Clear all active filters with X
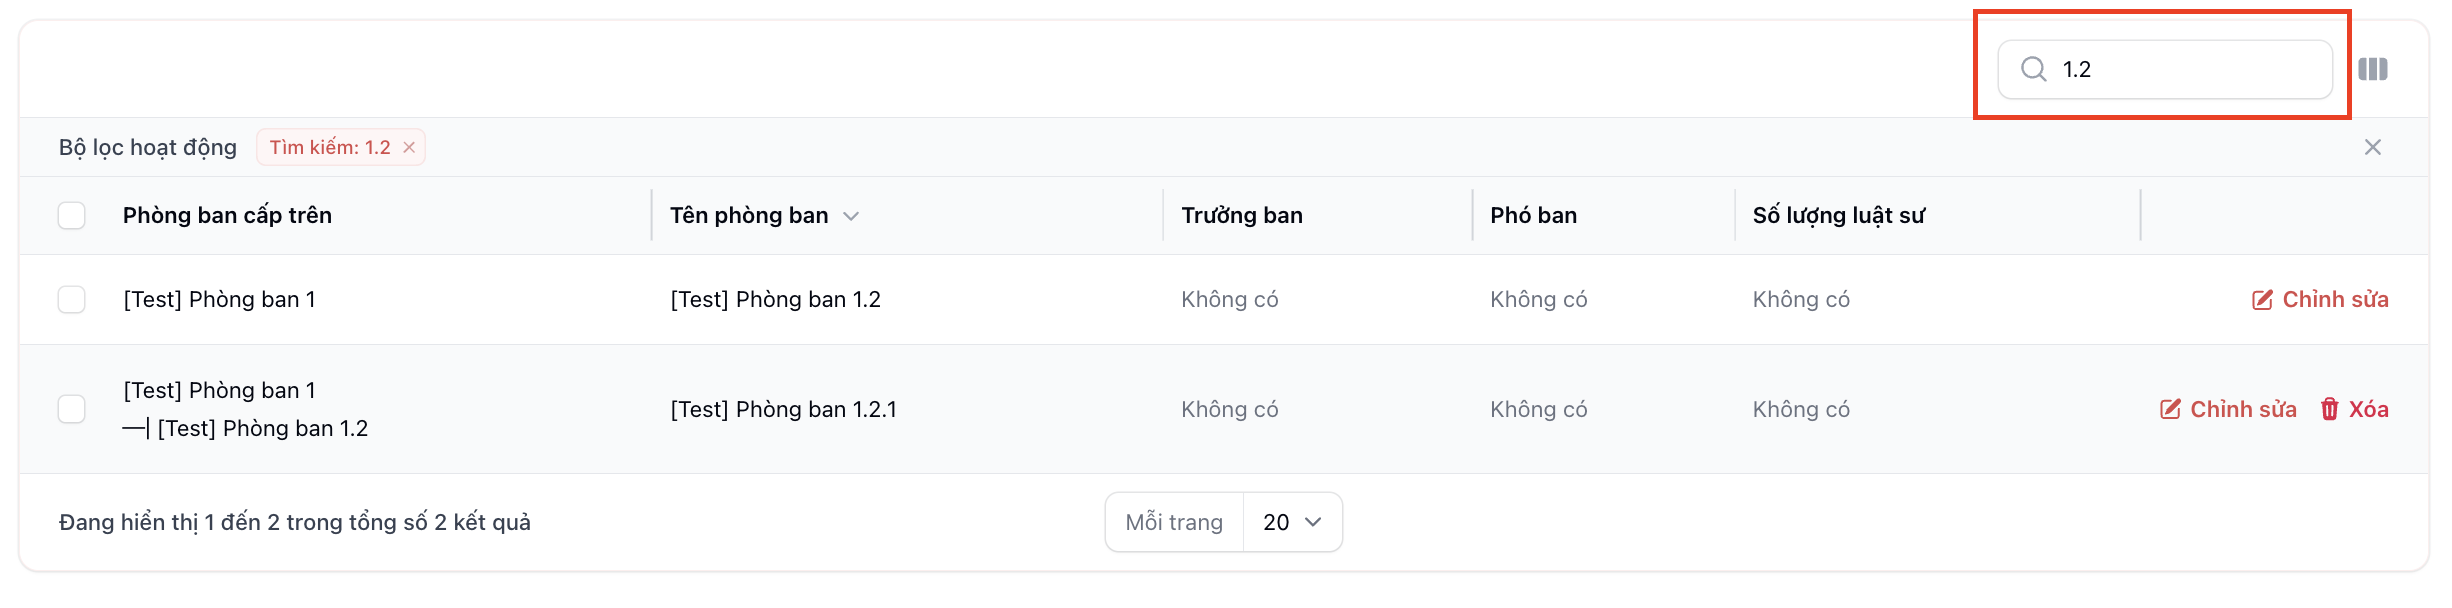This screenshot has height=608, width=2452. [x=2372, y=148]
